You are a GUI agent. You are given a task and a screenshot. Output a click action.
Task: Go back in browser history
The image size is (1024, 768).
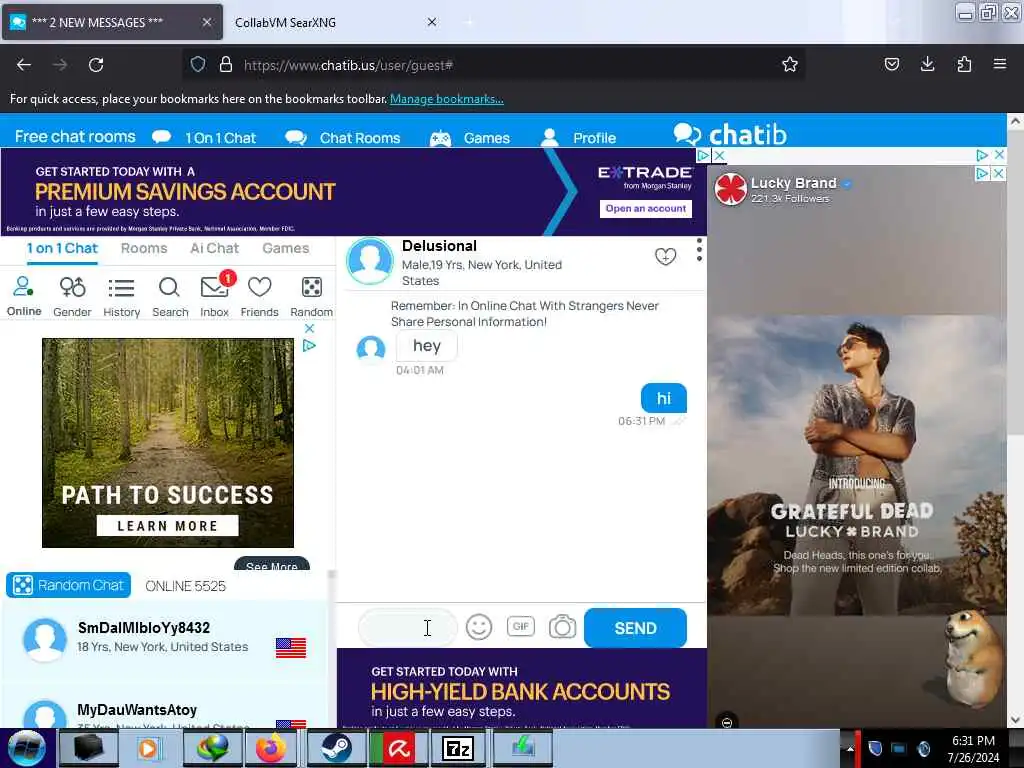[x=24, y=65]
